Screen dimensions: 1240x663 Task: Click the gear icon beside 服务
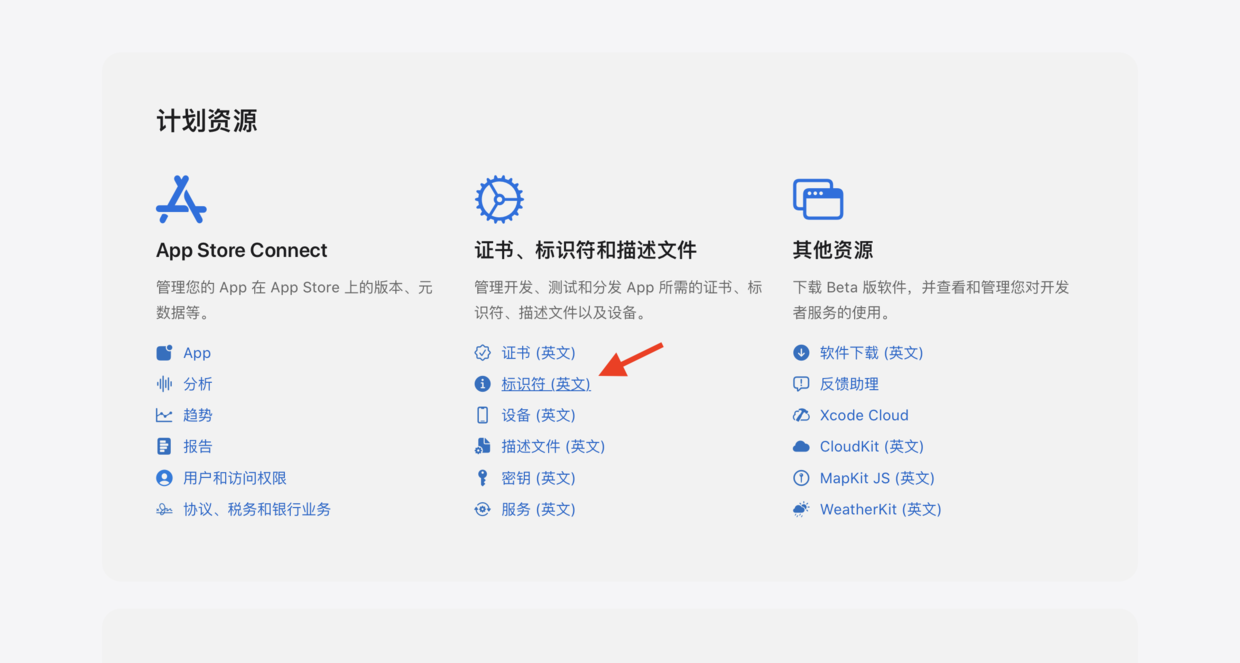[482, 509]
